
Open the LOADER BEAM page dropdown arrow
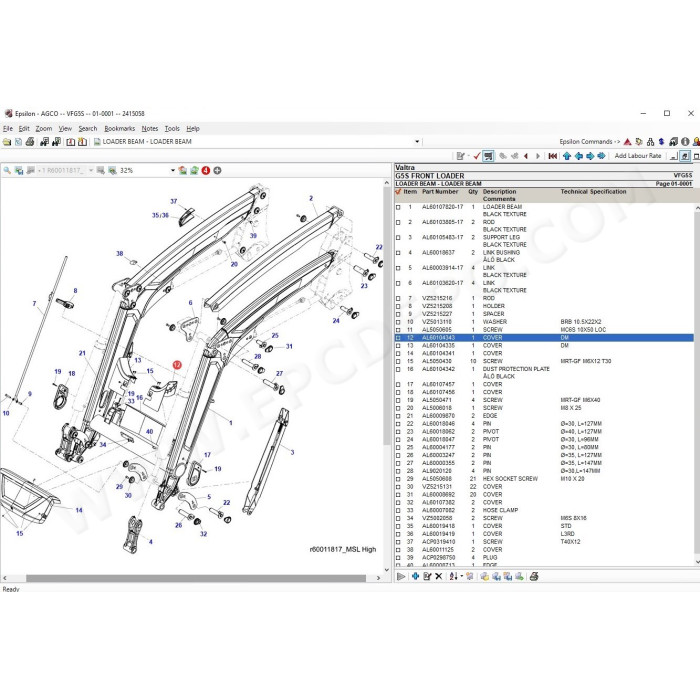417,142
